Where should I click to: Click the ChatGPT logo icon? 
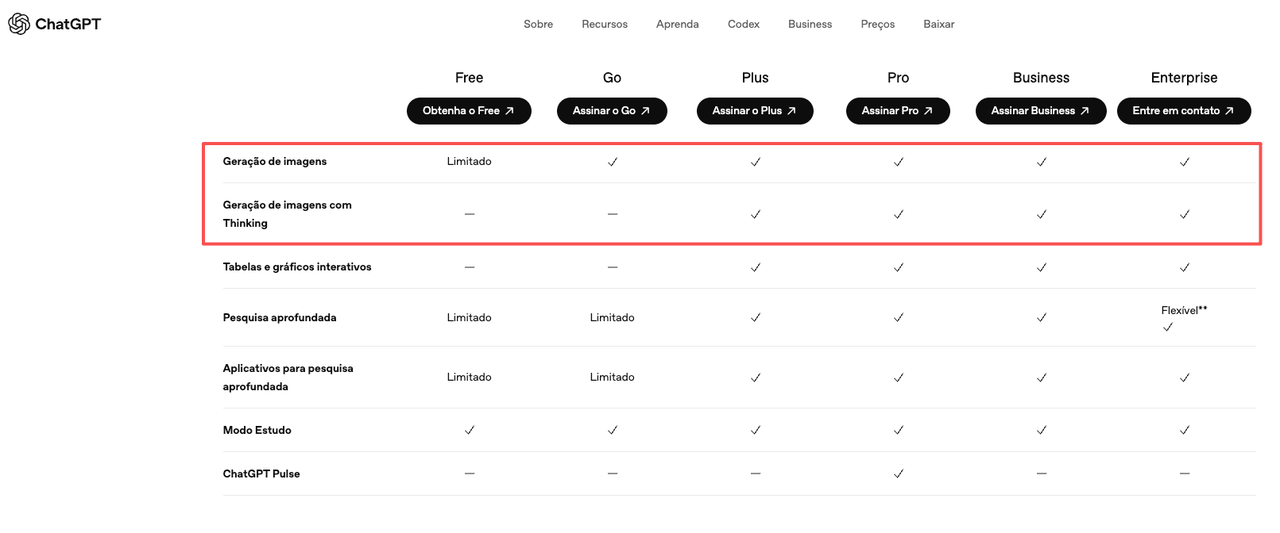[x=19, y=24]
